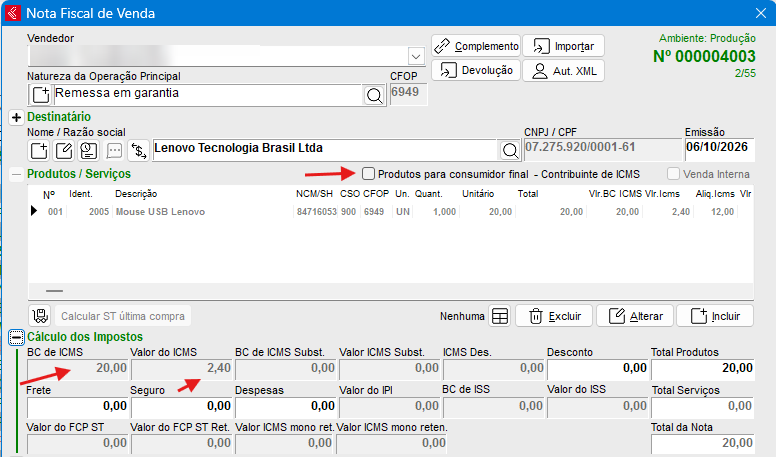The width and height of the screenshot is (776, 457).
Task: Click the recipient registration lookup icon
Action: coord(89,150)
